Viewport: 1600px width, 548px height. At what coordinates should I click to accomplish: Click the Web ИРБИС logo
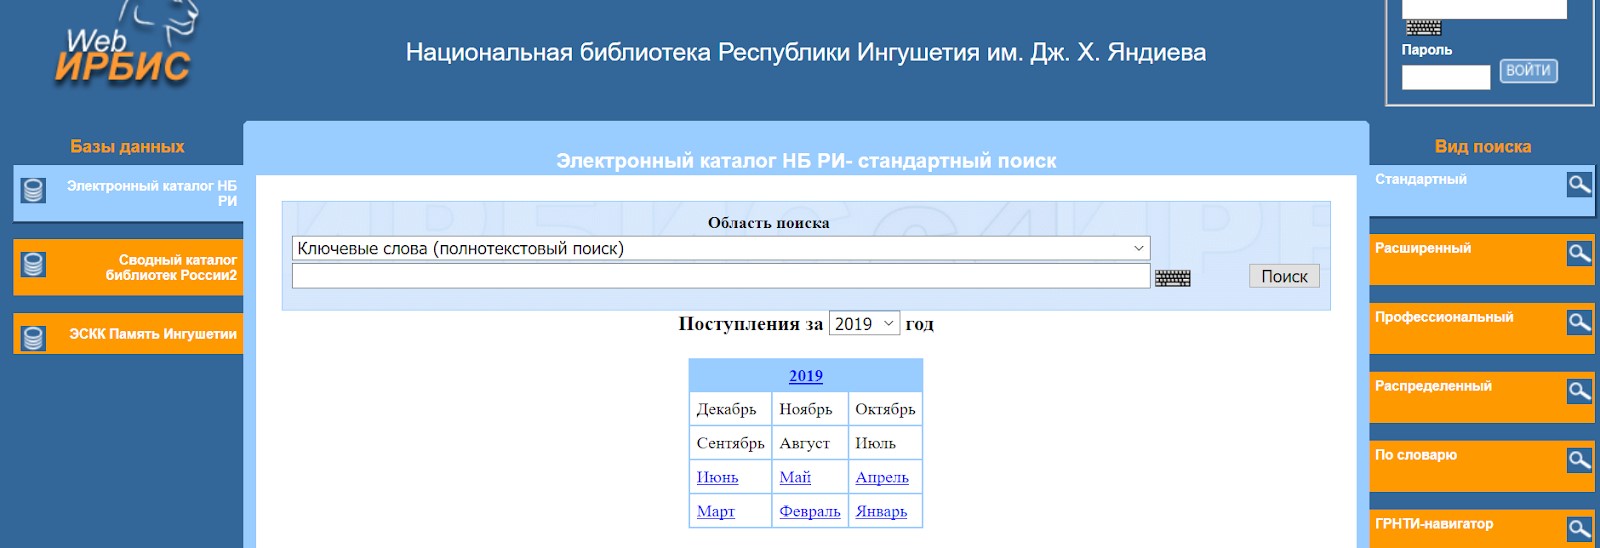pos(123,50)
